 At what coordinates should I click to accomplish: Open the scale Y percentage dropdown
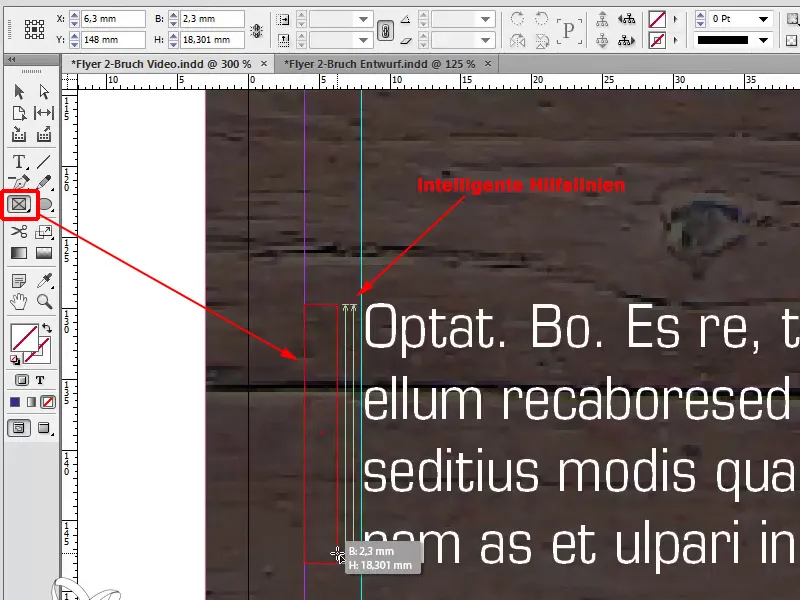363,40
